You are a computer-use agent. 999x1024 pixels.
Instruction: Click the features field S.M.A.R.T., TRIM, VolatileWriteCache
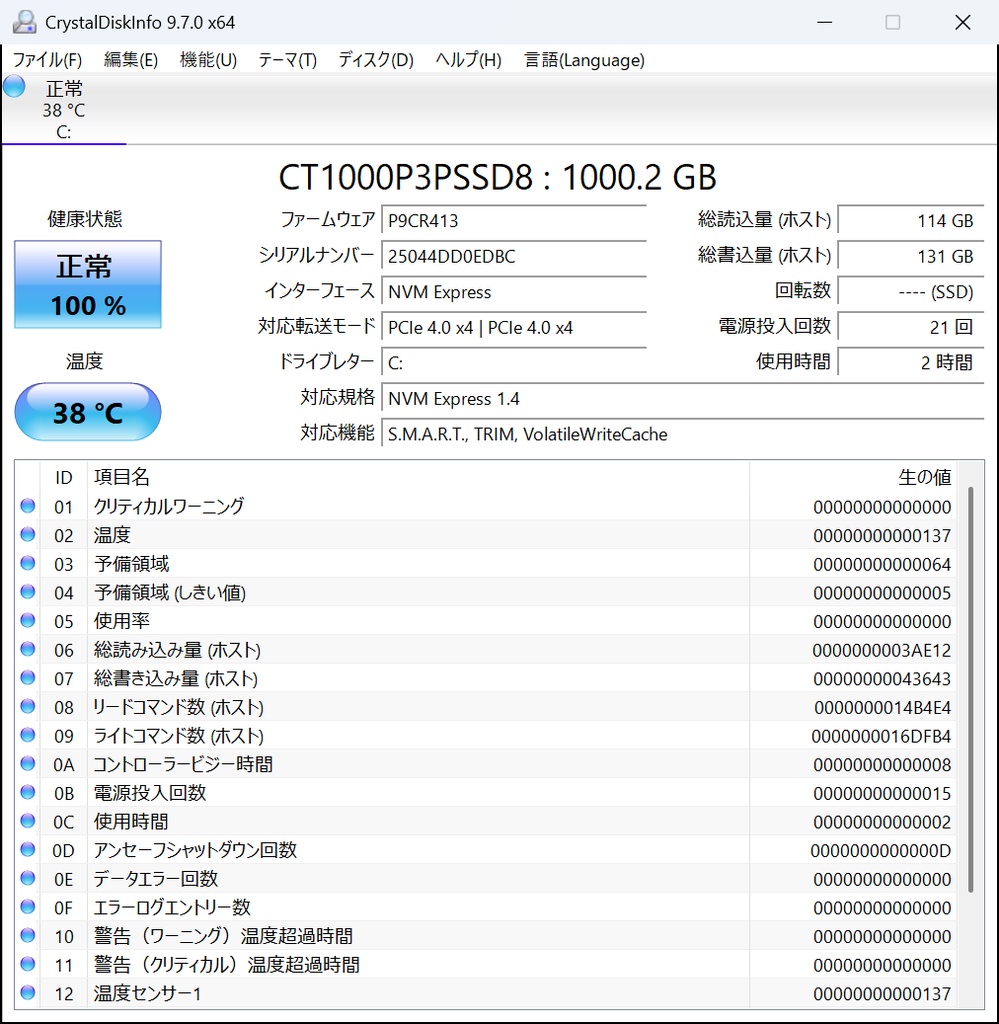[683, 434]
